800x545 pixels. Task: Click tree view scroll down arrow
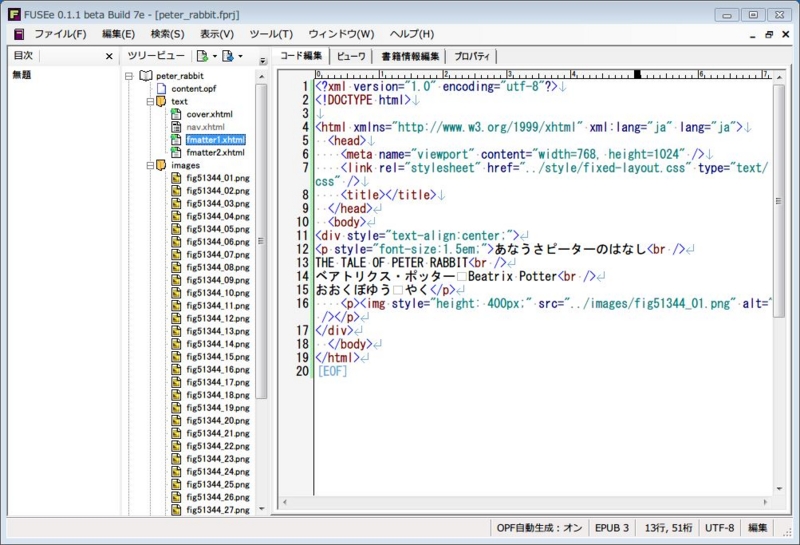tap(261, 509)
